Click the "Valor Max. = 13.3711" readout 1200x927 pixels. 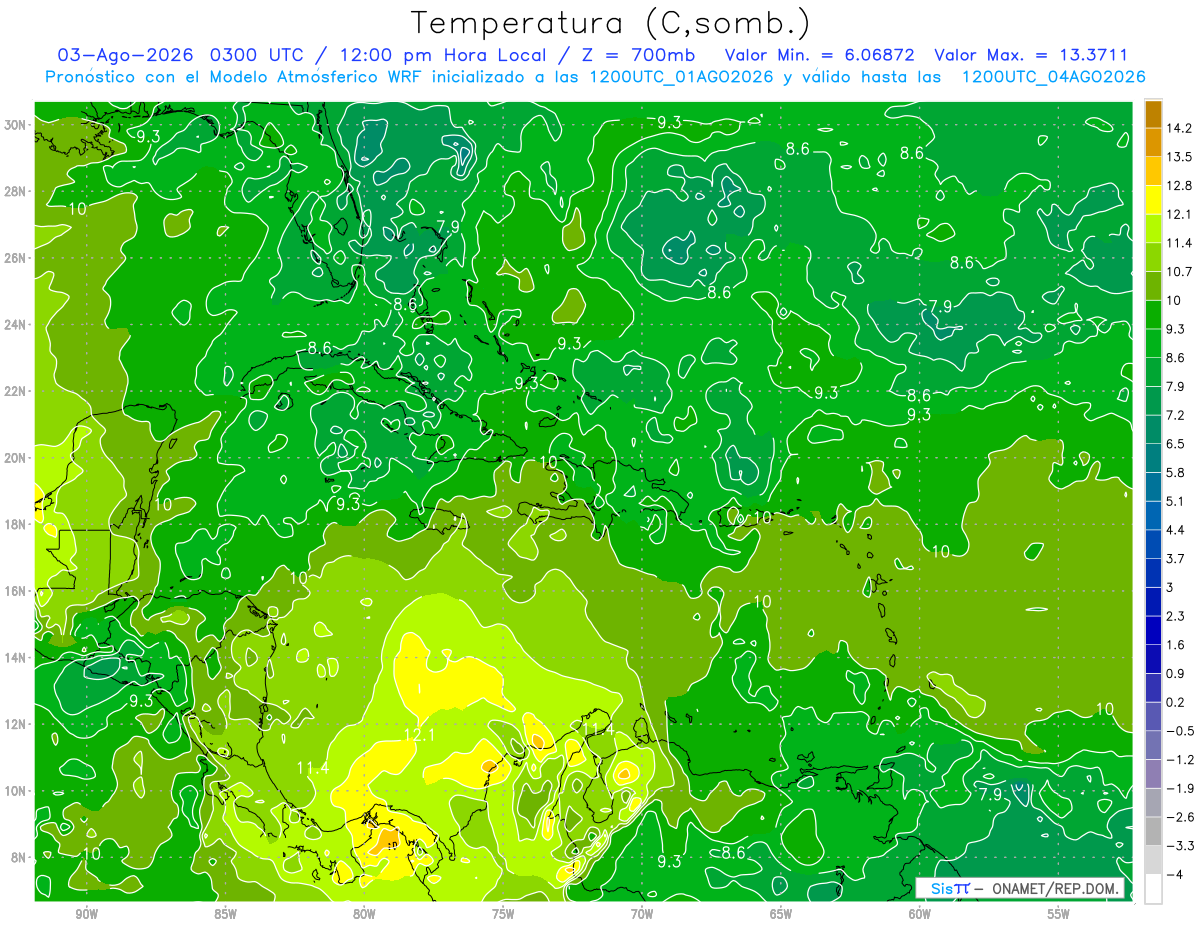click(x=1031, y=55)
